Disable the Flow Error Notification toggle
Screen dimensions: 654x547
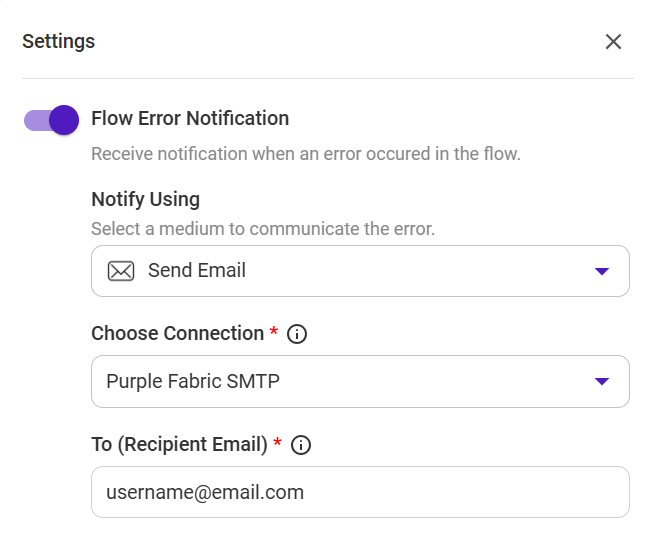(x=51, y=120)
